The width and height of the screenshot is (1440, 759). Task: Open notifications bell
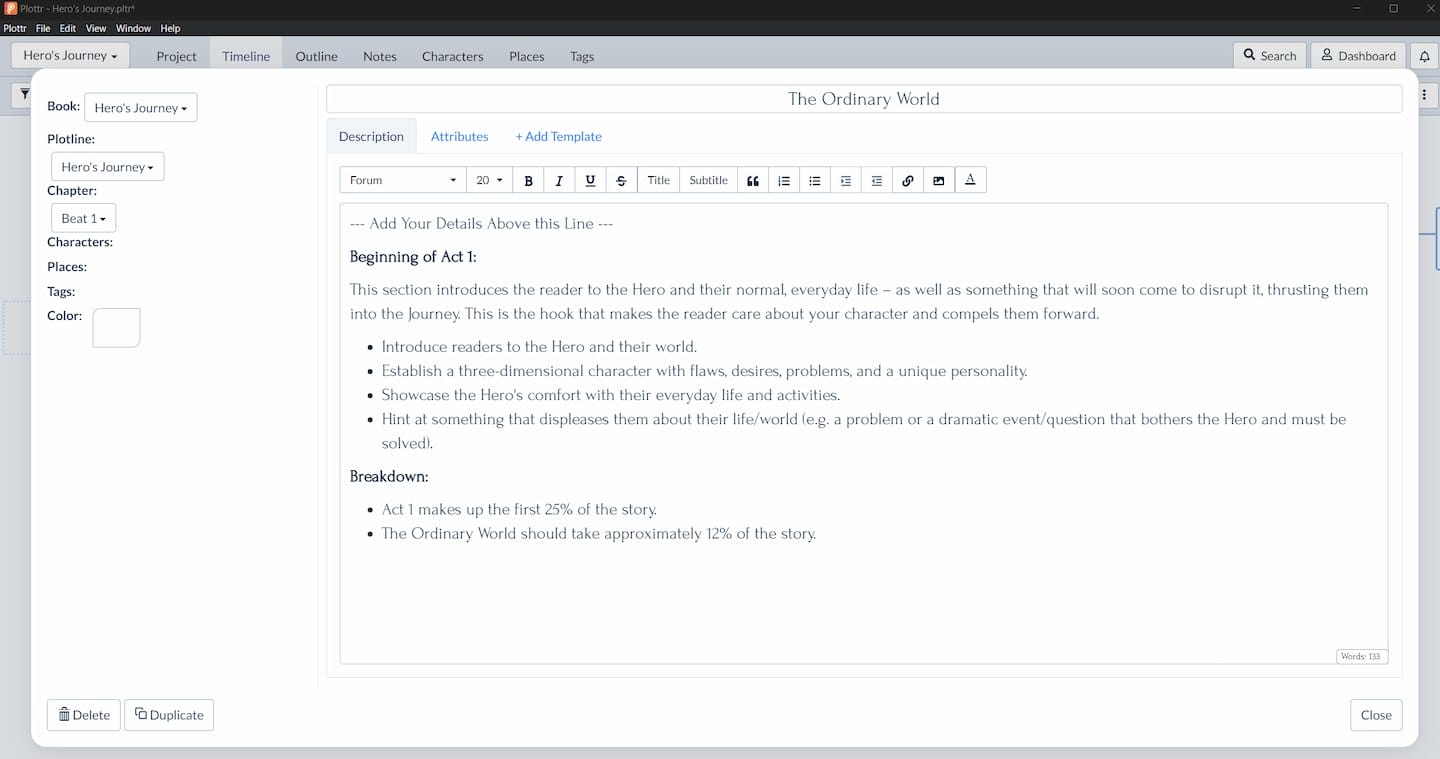tap(1424, 56)
